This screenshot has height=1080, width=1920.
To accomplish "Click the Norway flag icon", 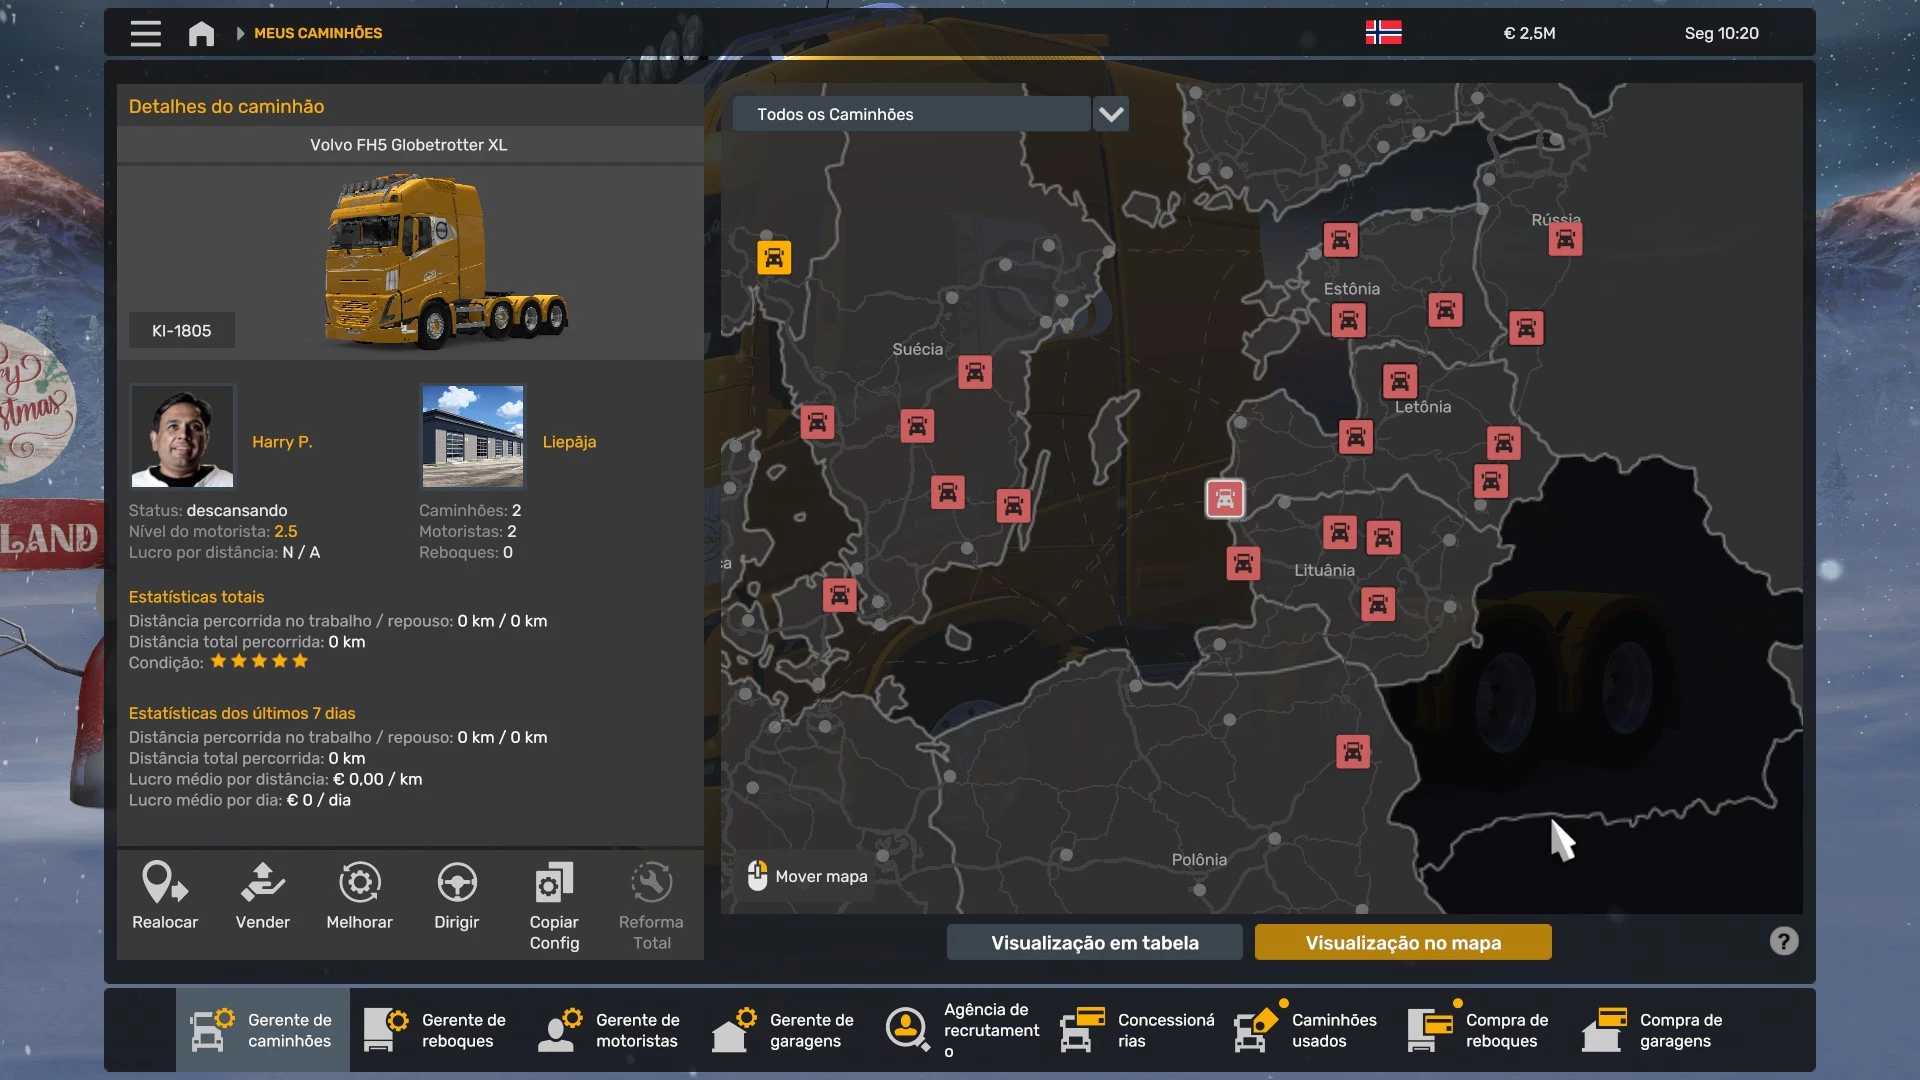I will tap(1383, 33).
